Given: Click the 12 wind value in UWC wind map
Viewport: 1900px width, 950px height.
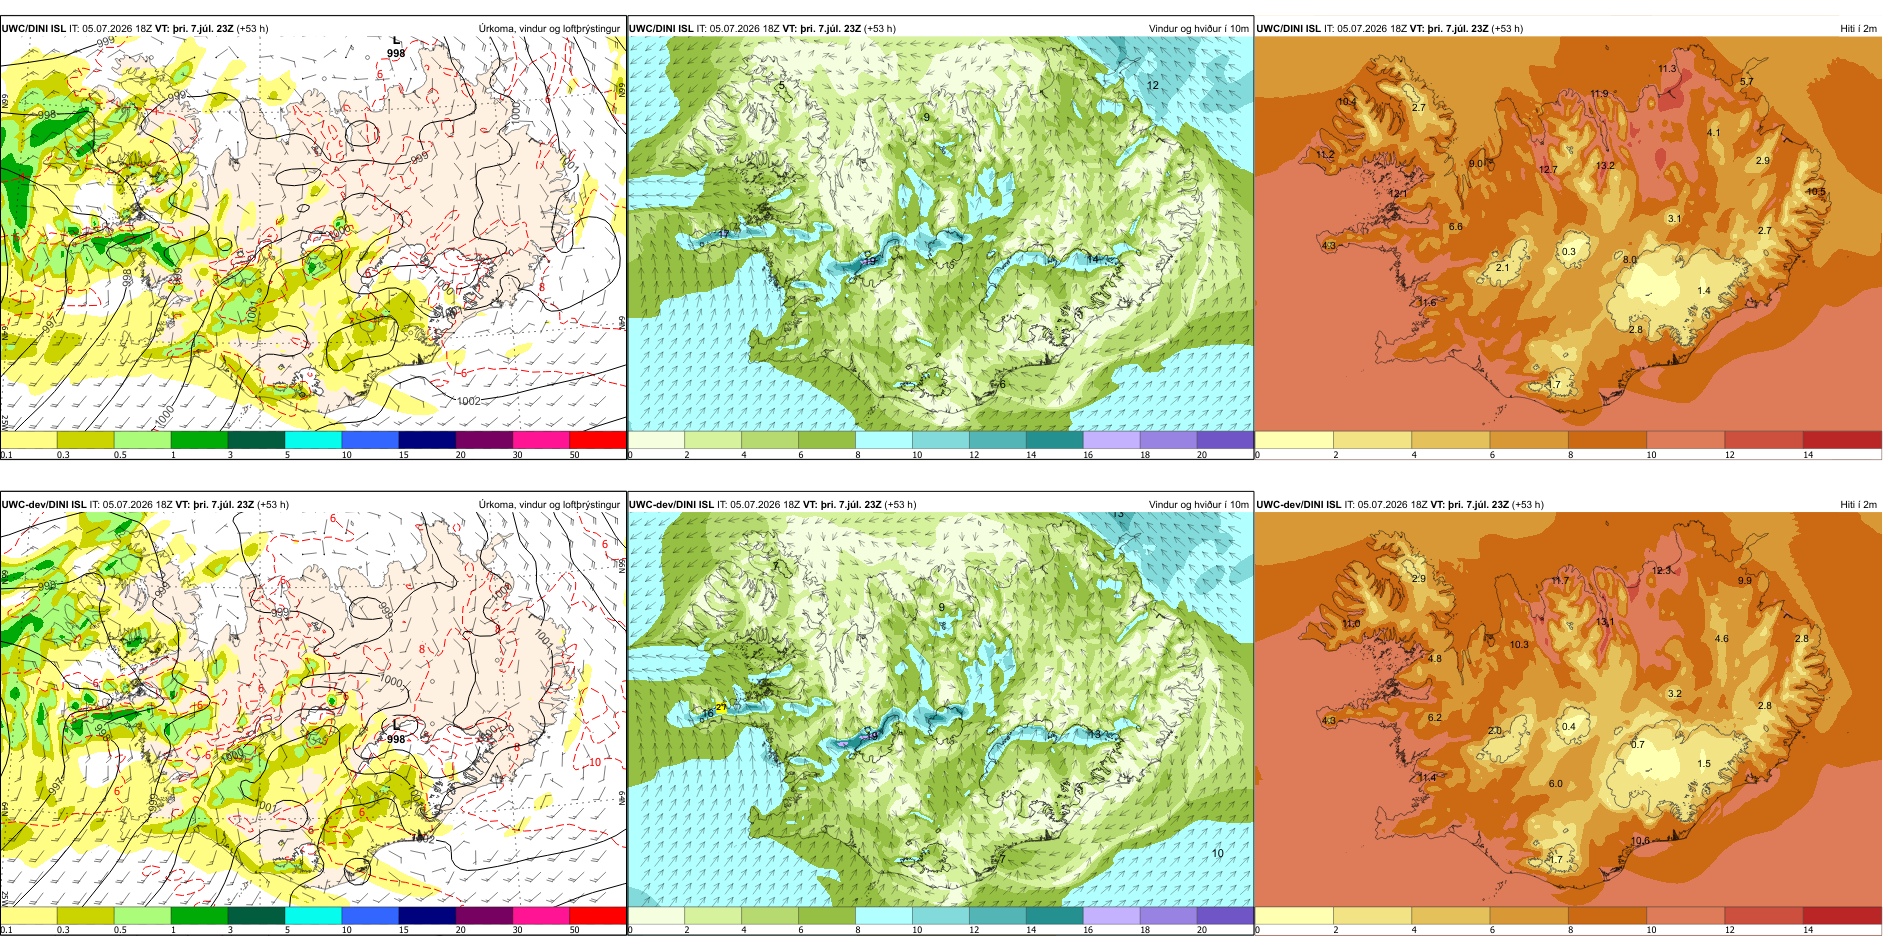Looking at the screenshot, I should coord(1153,85).
